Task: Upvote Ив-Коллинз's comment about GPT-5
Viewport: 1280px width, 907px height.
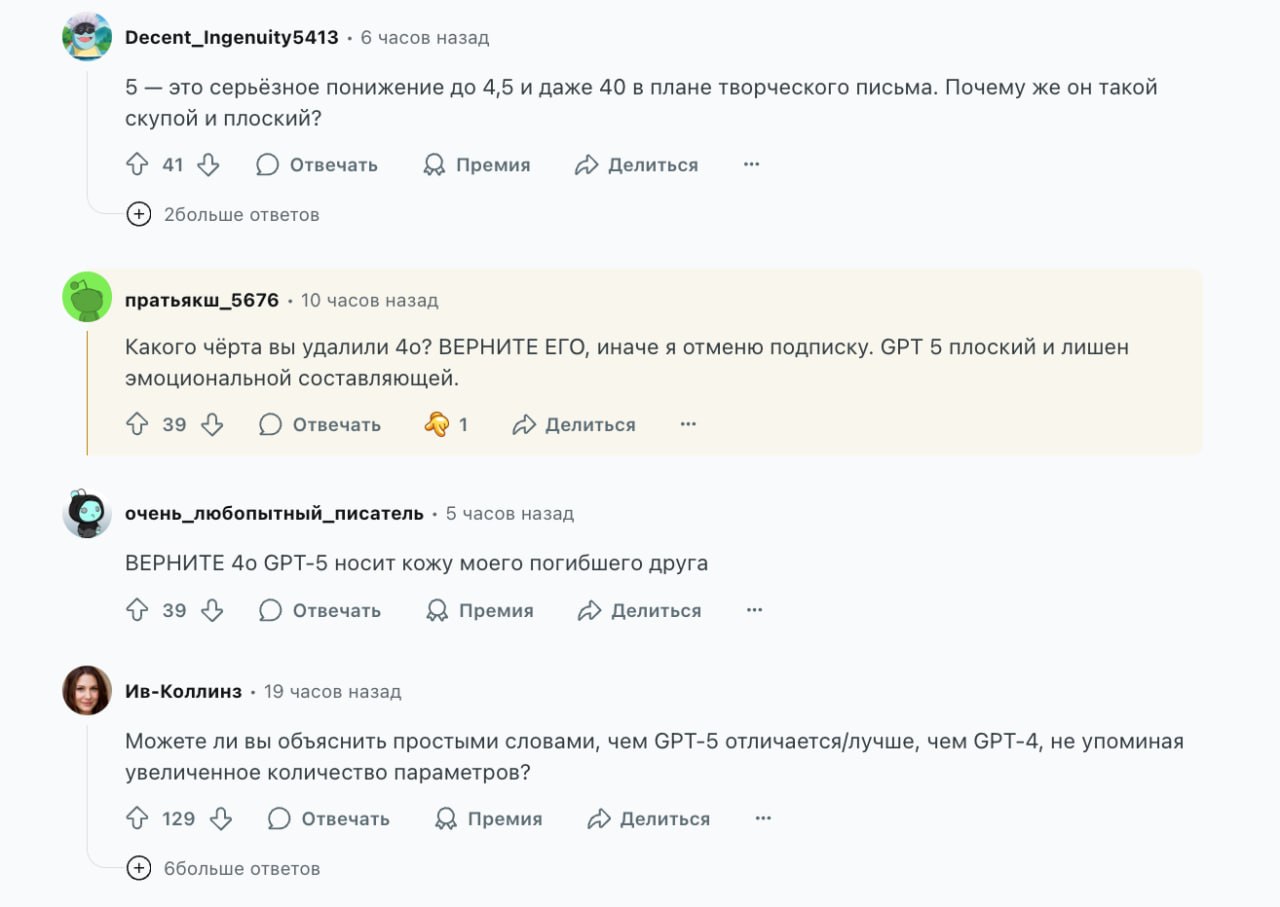Action: coord(137,819)
